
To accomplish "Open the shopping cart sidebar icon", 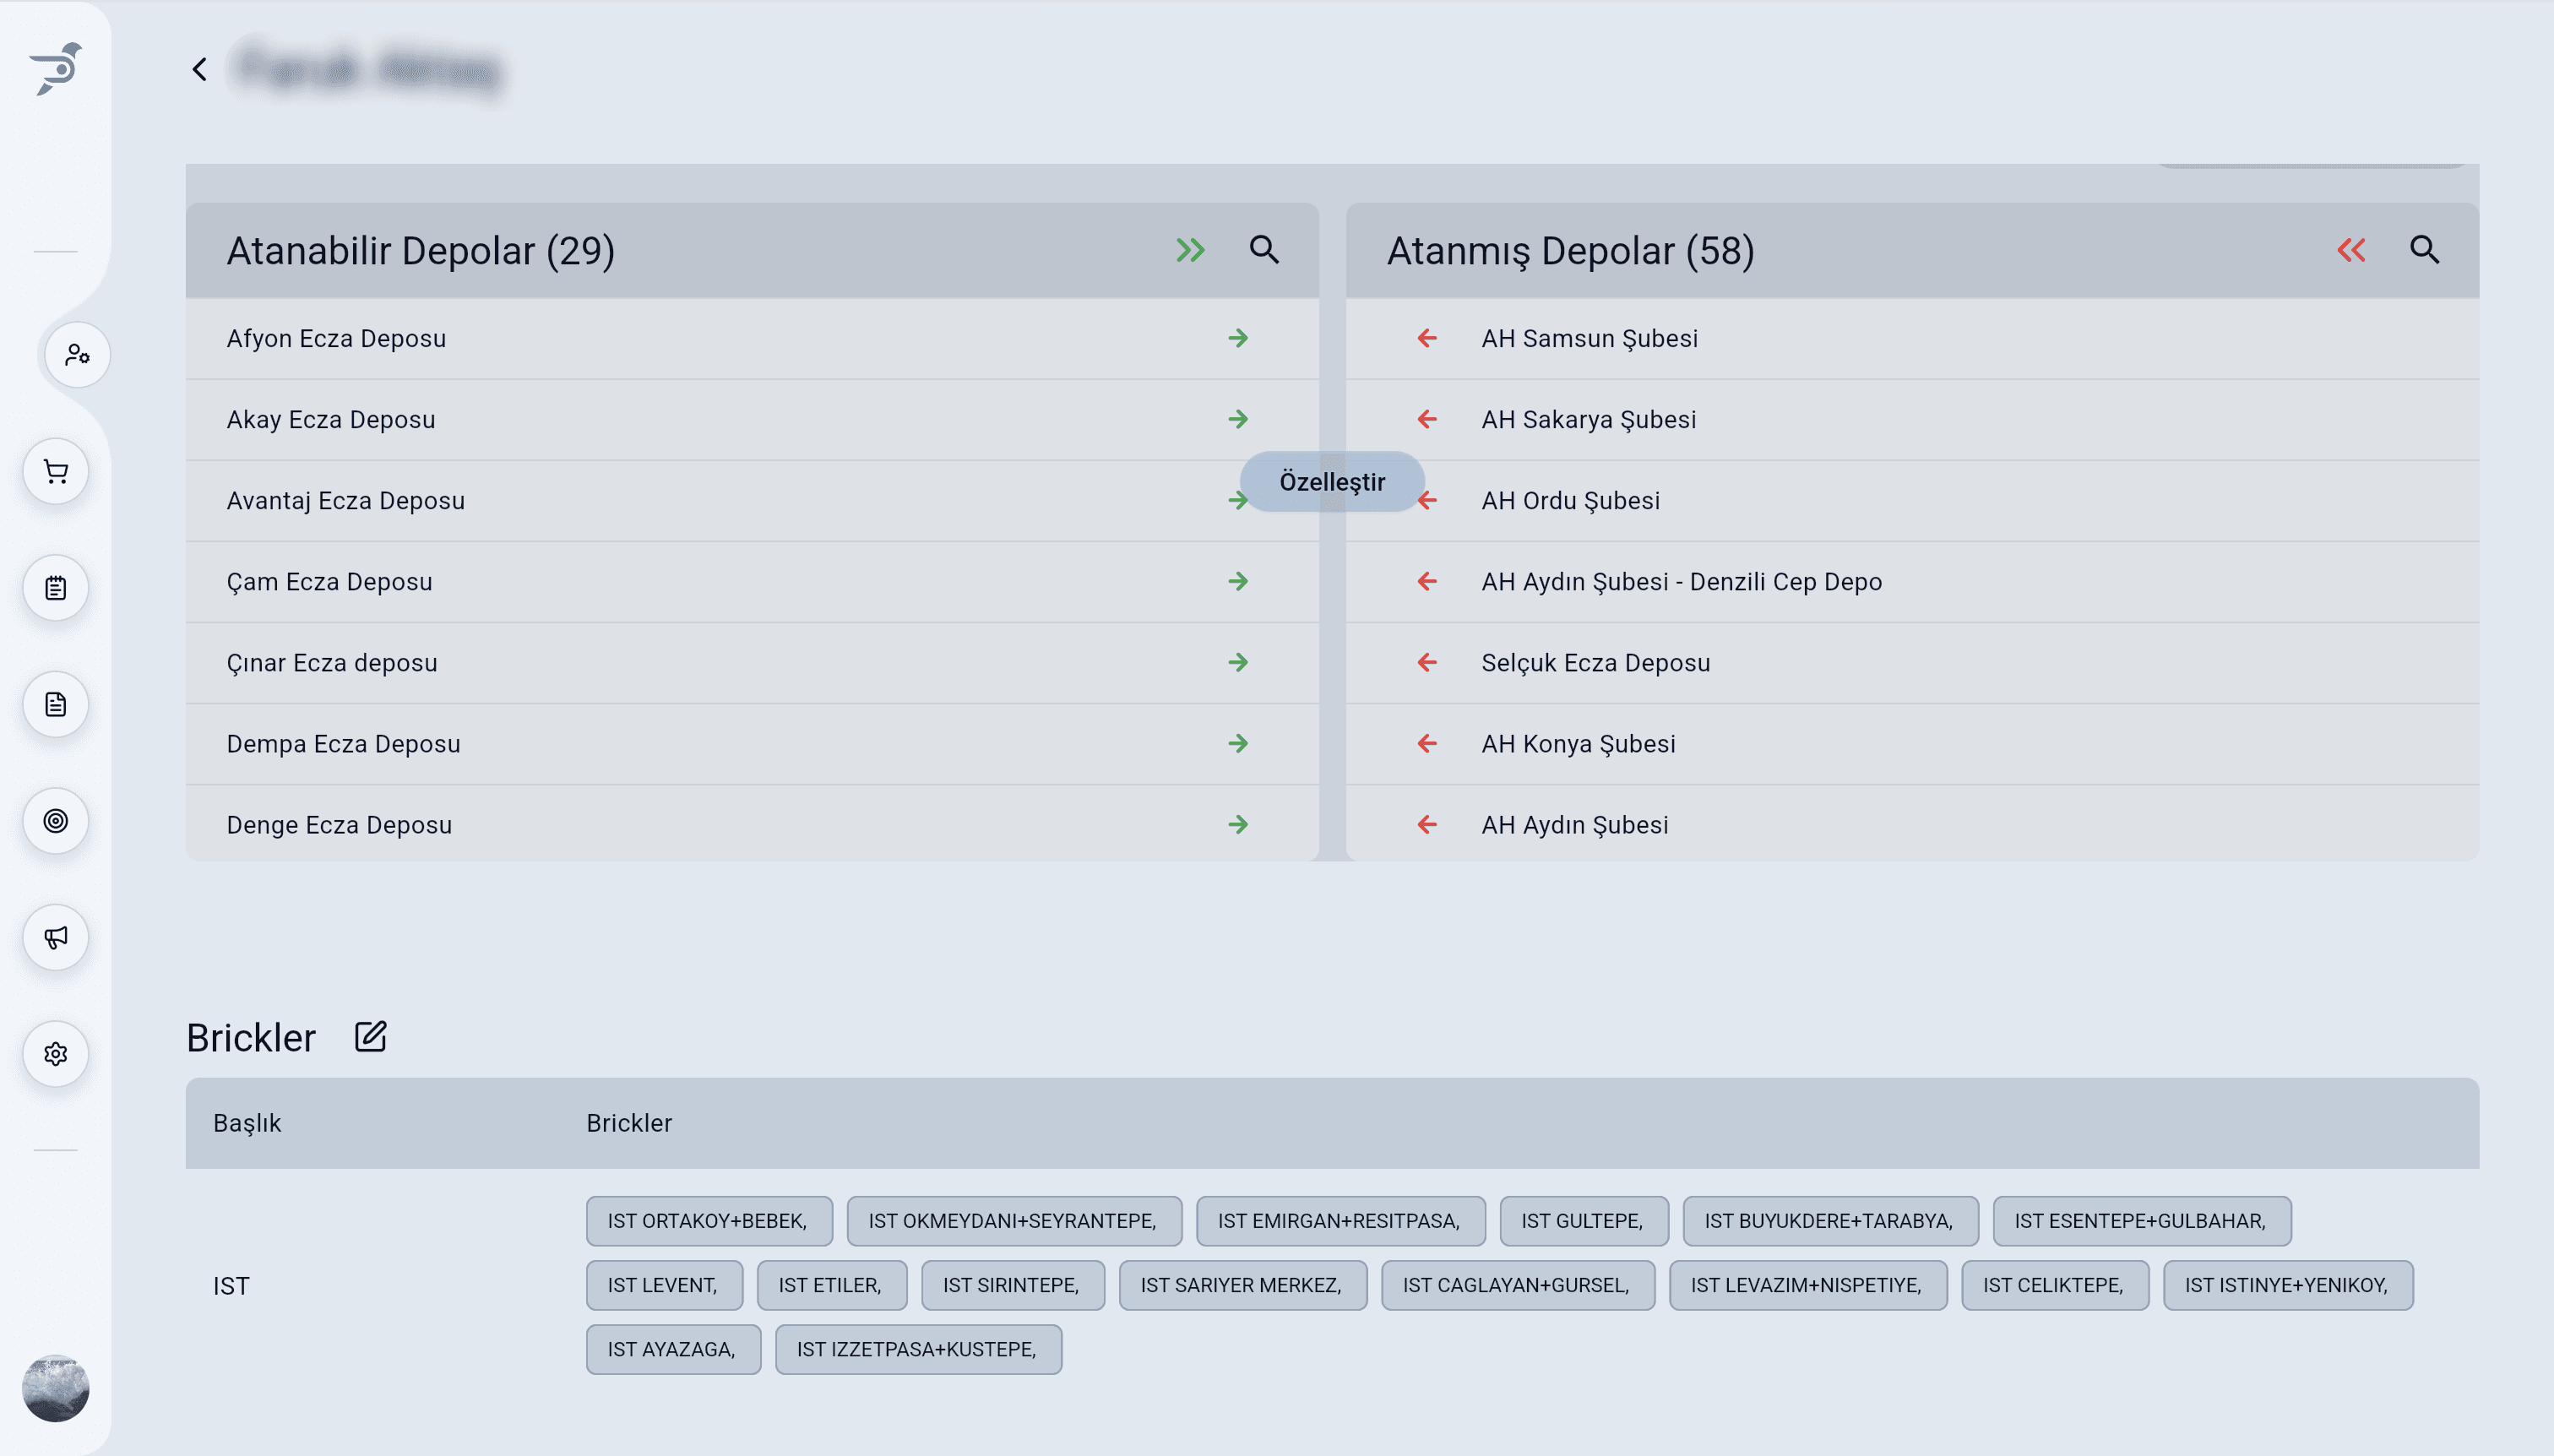I will [x=56, y=471].
